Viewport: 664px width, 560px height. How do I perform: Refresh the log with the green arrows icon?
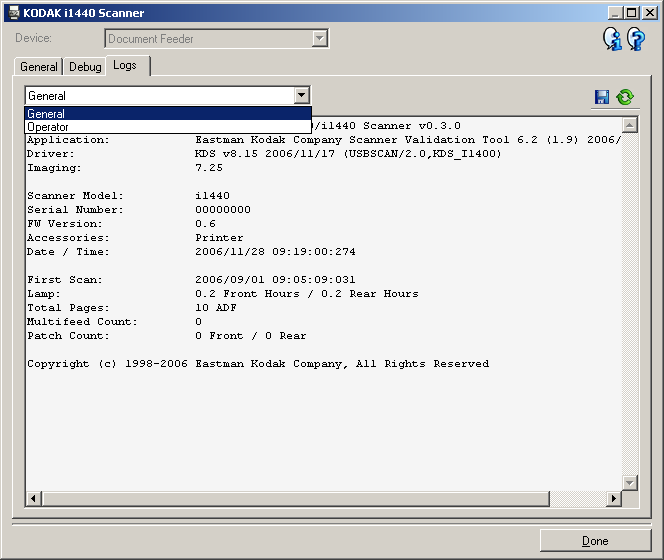(x=625, y=97)
